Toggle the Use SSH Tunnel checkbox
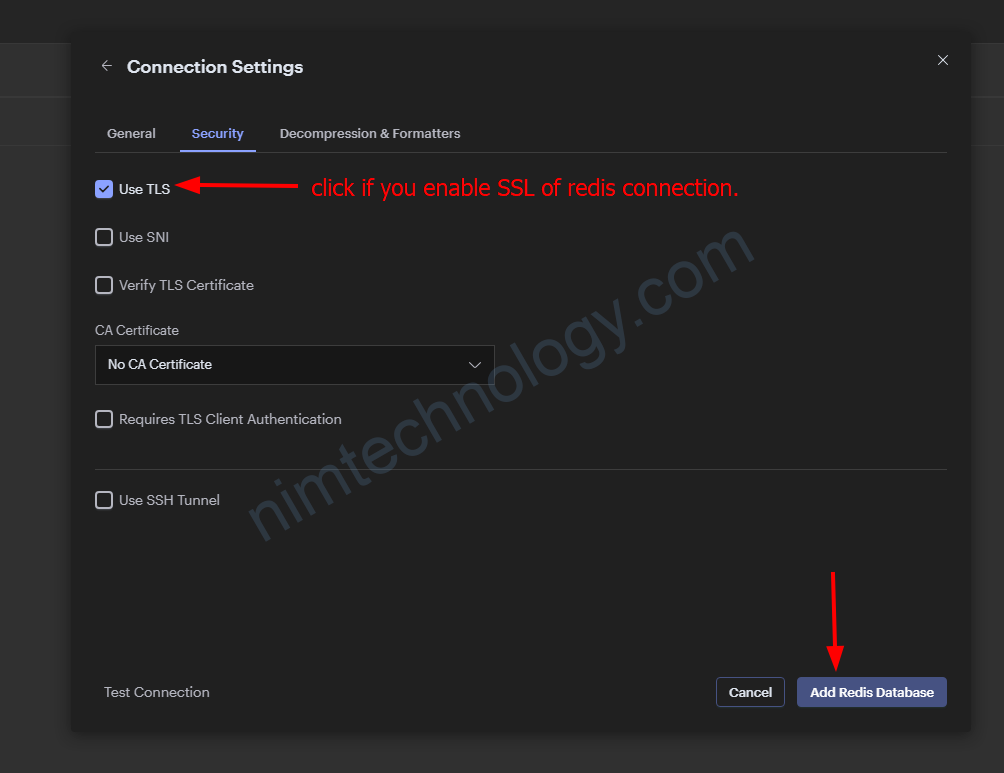Viewport: 1004px width, 773px height. pyautogui.click(x=104, y=500)
